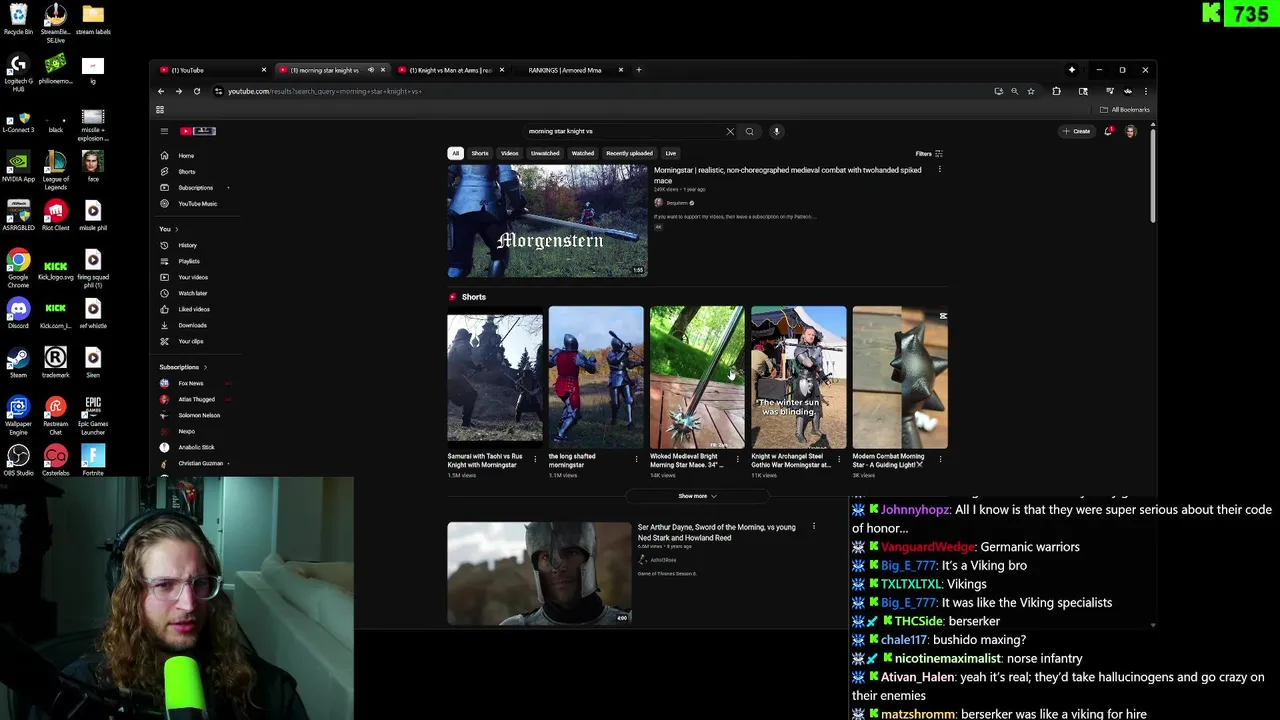Open options menu for Morgenstern video
Screen dimensions: 1280x720
pos(939,170)
